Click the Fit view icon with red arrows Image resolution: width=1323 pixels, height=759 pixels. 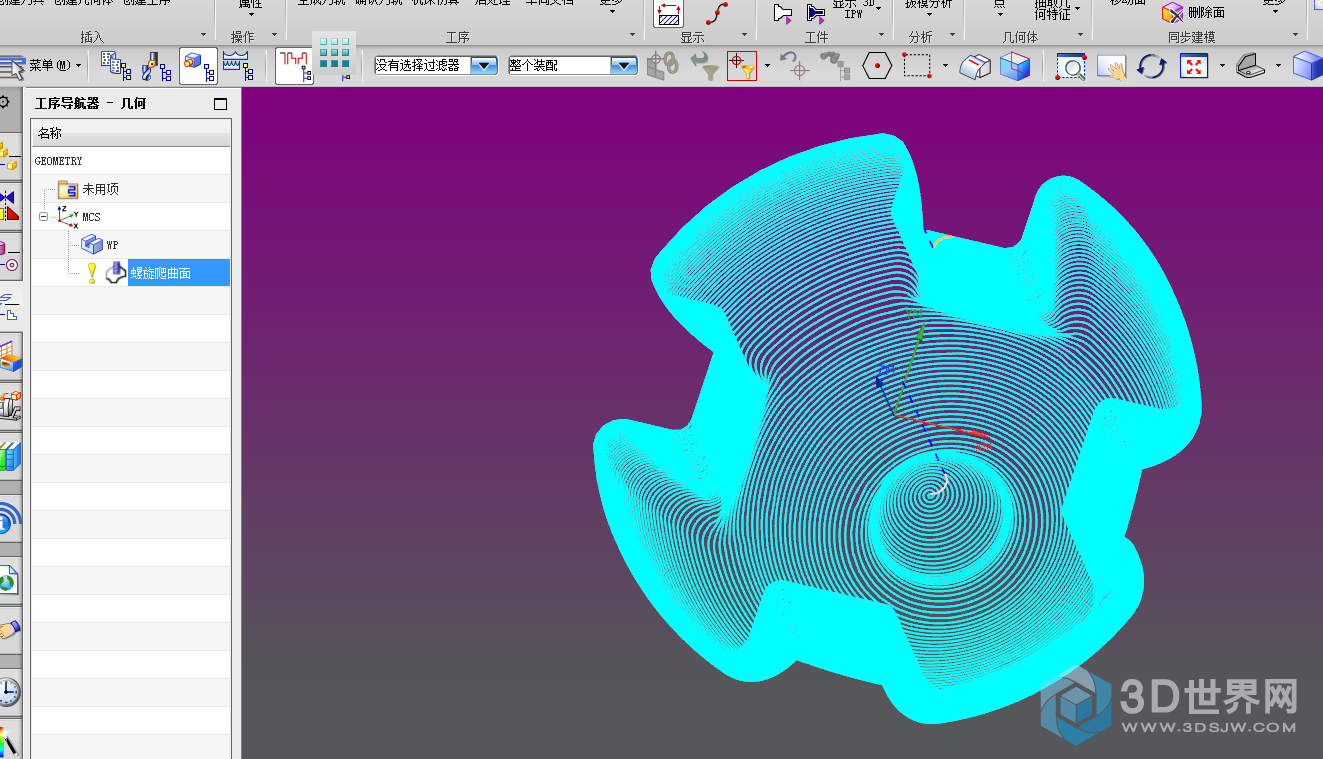pos(1194,67)
